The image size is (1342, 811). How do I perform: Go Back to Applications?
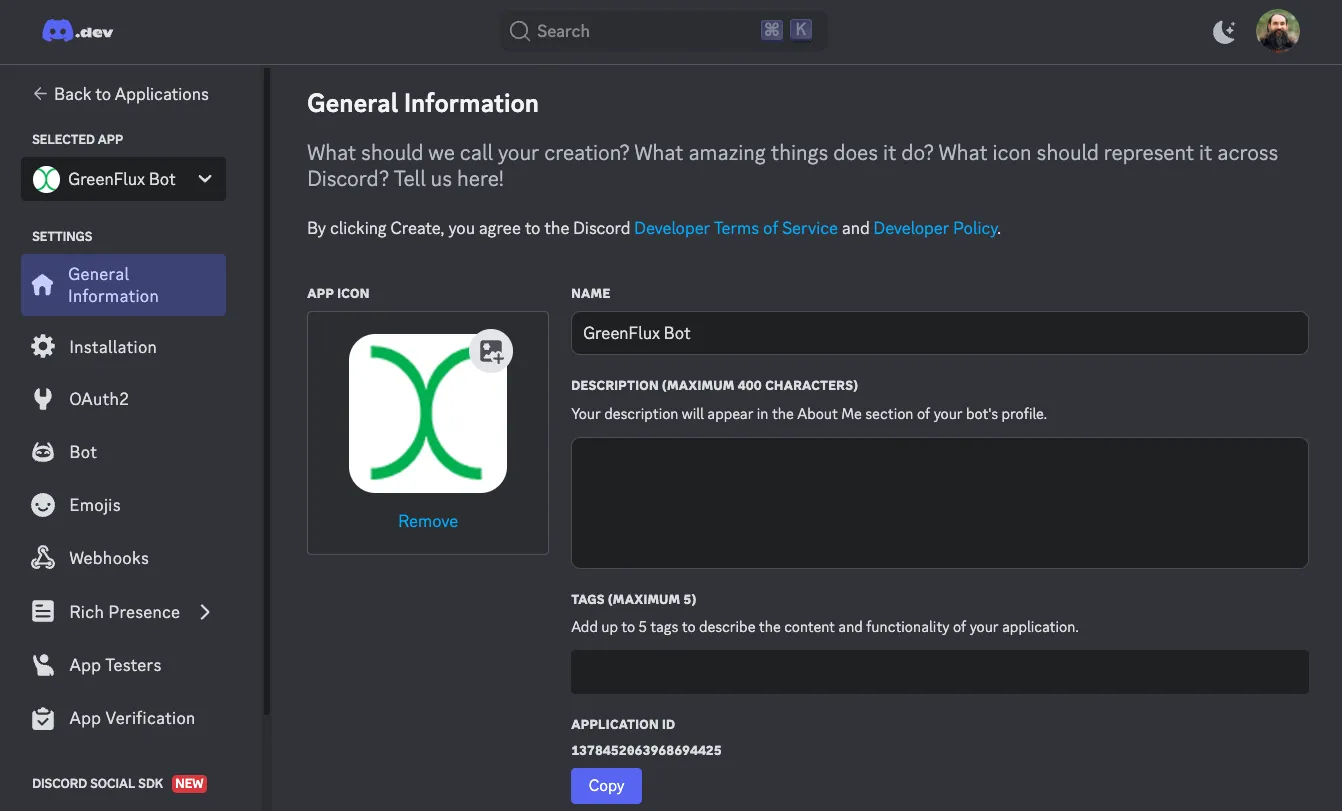[x=120, y=94]
